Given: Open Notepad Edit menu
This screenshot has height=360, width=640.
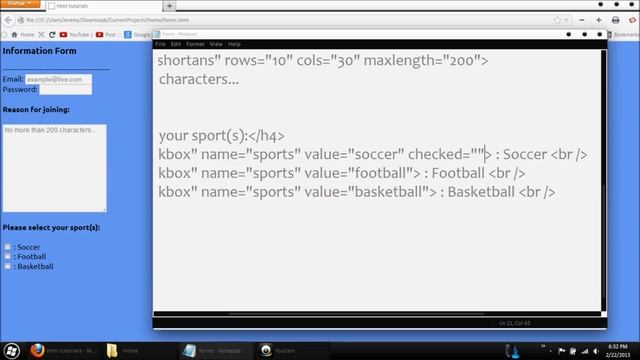Looking at the screenshot, I should click(x=176, y=44).
